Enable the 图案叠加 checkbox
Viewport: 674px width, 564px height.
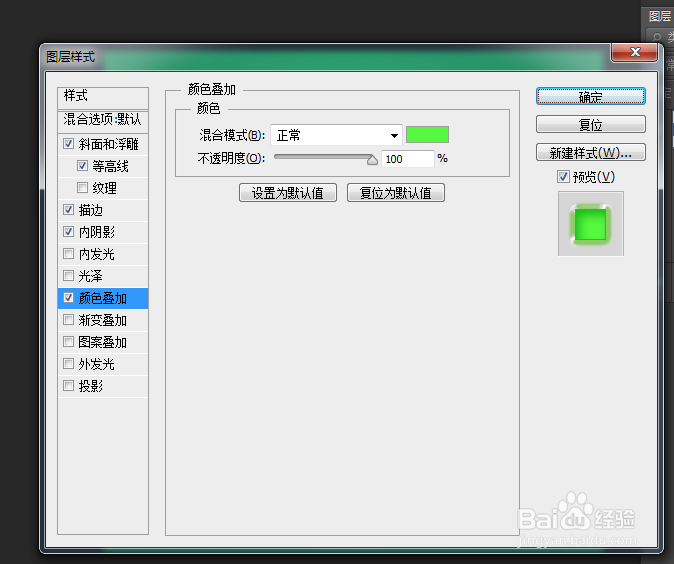[68, 342]
